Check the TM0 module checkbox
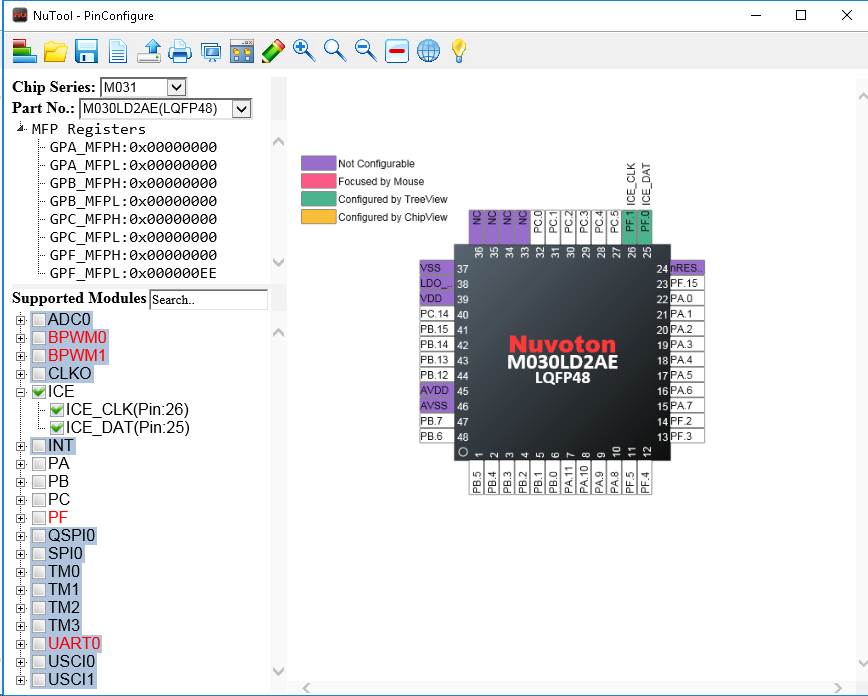The image size is (868, 696). (x=39, y=572)
